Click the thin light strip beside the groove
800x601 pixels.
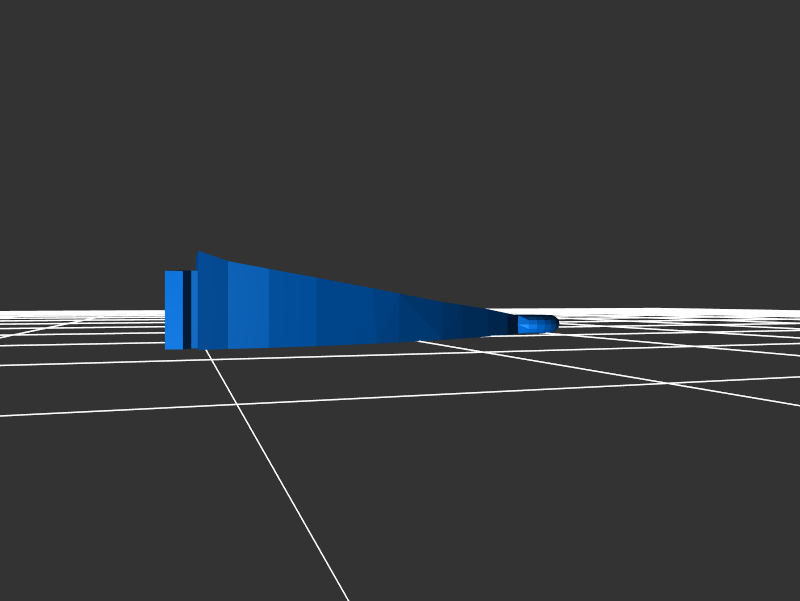coord(194,310)
